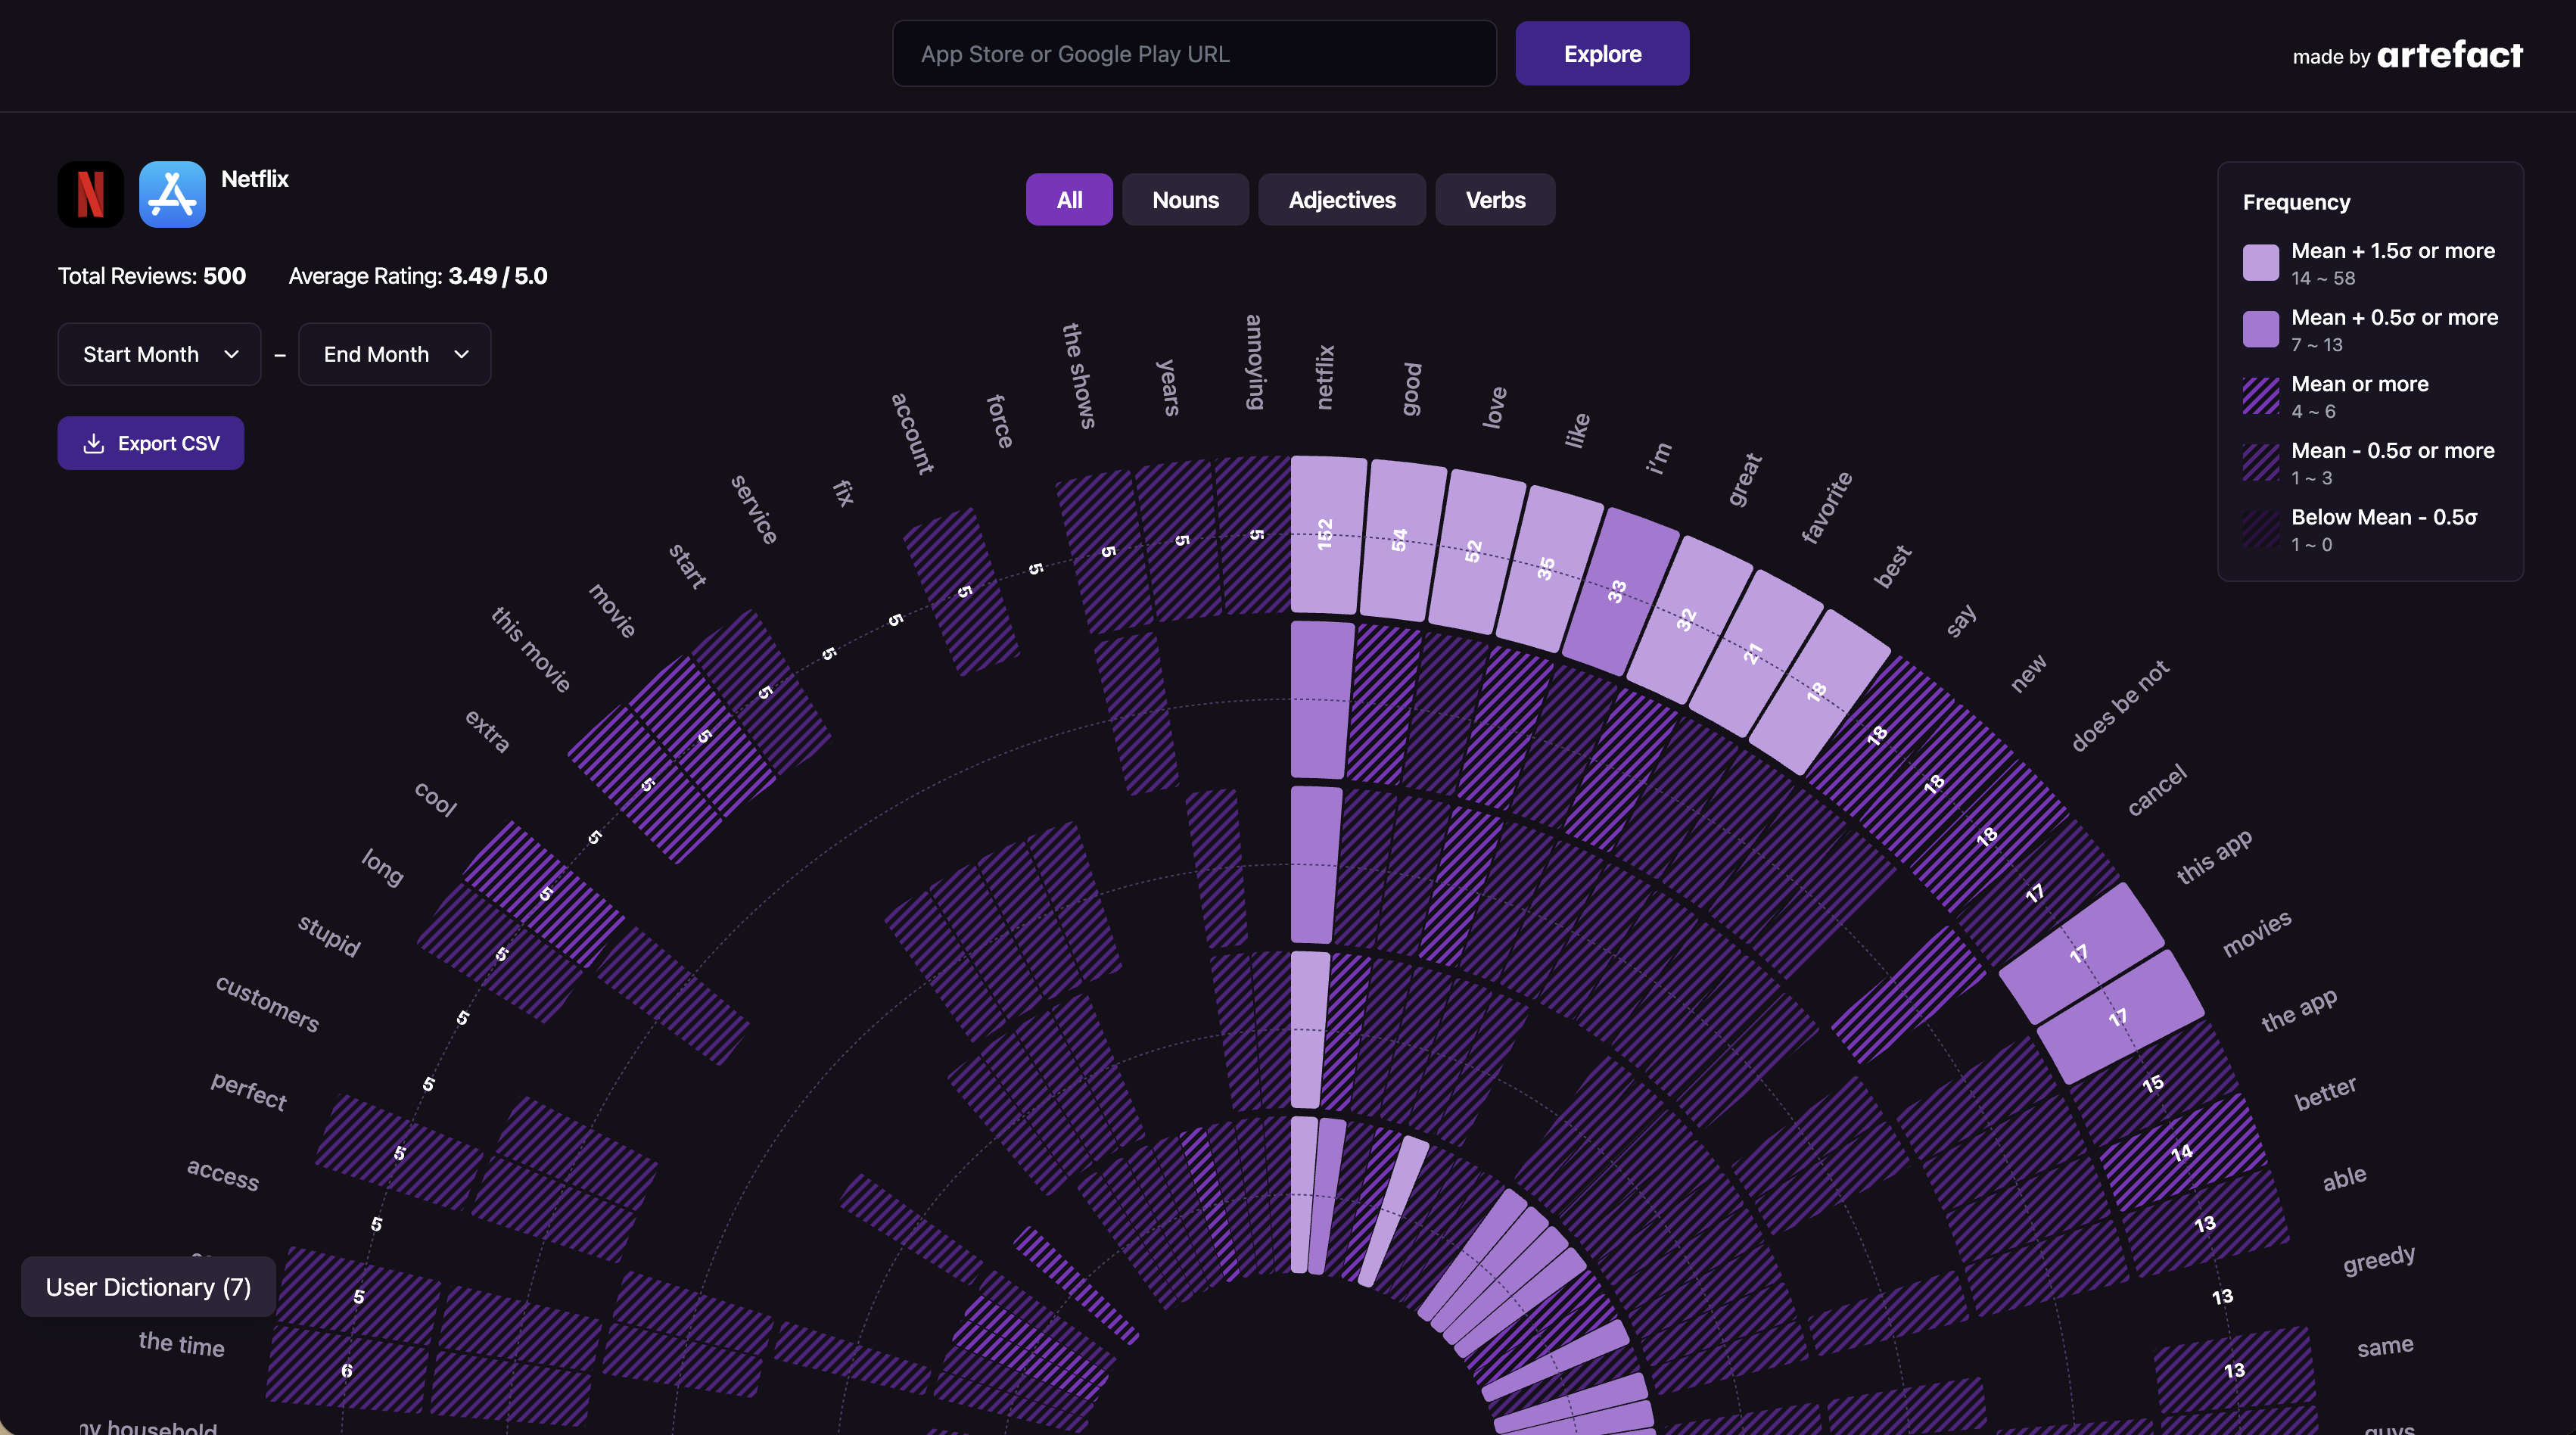2576x1435 pixels.
Task: Switch to the Nouns tab
Action: pyautogui.click(x=1185, y=200)
